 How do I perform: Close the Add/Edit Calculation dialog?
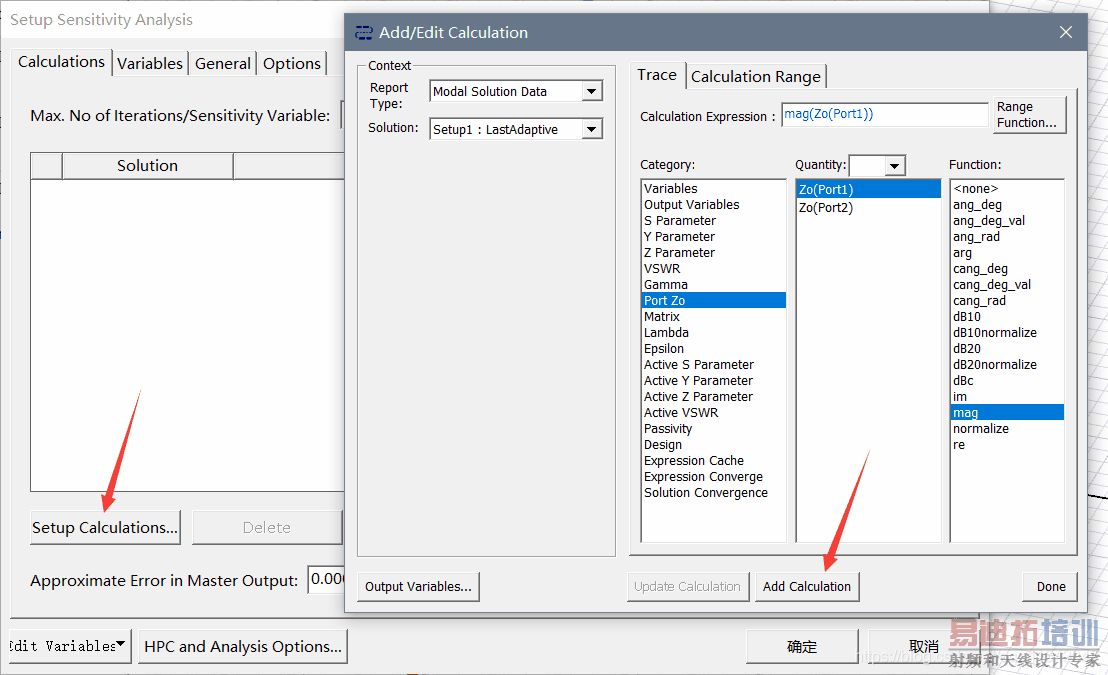tap(1066, 33)
